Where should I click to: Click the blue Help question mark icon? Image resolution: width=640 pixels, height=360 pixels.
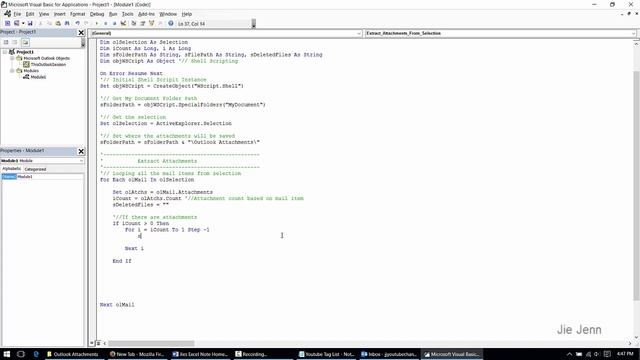(171, 24)
